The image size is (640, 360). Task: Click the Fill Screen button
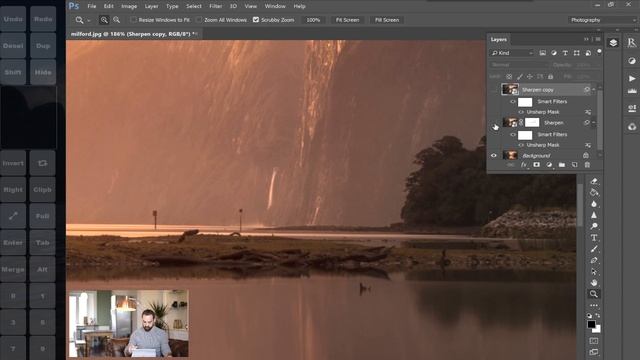click(387, 20)
